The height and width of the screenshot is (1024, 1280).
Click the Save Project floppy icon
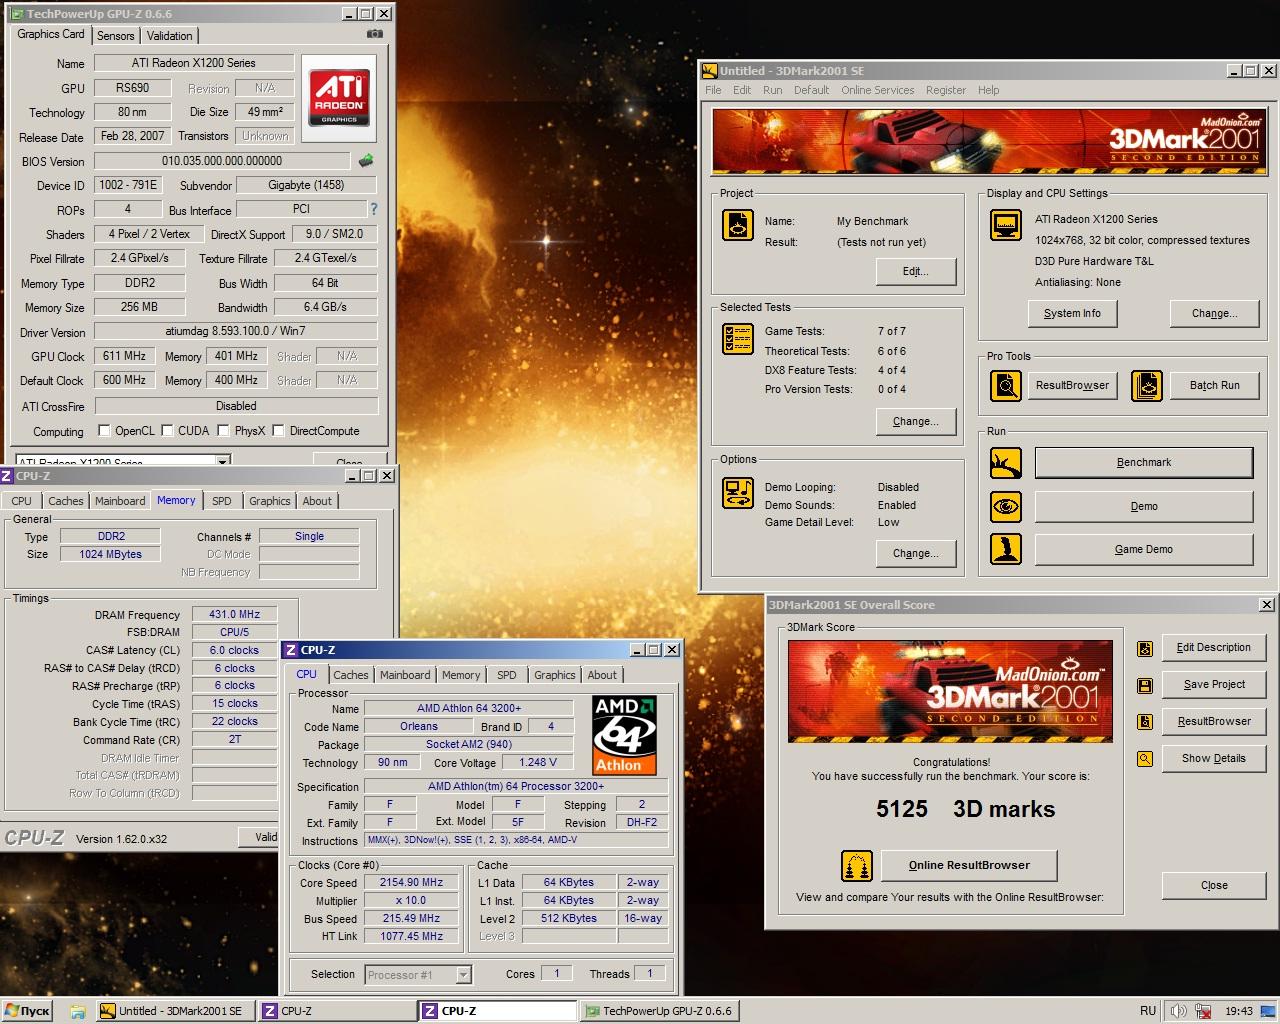pos(1144,685)
